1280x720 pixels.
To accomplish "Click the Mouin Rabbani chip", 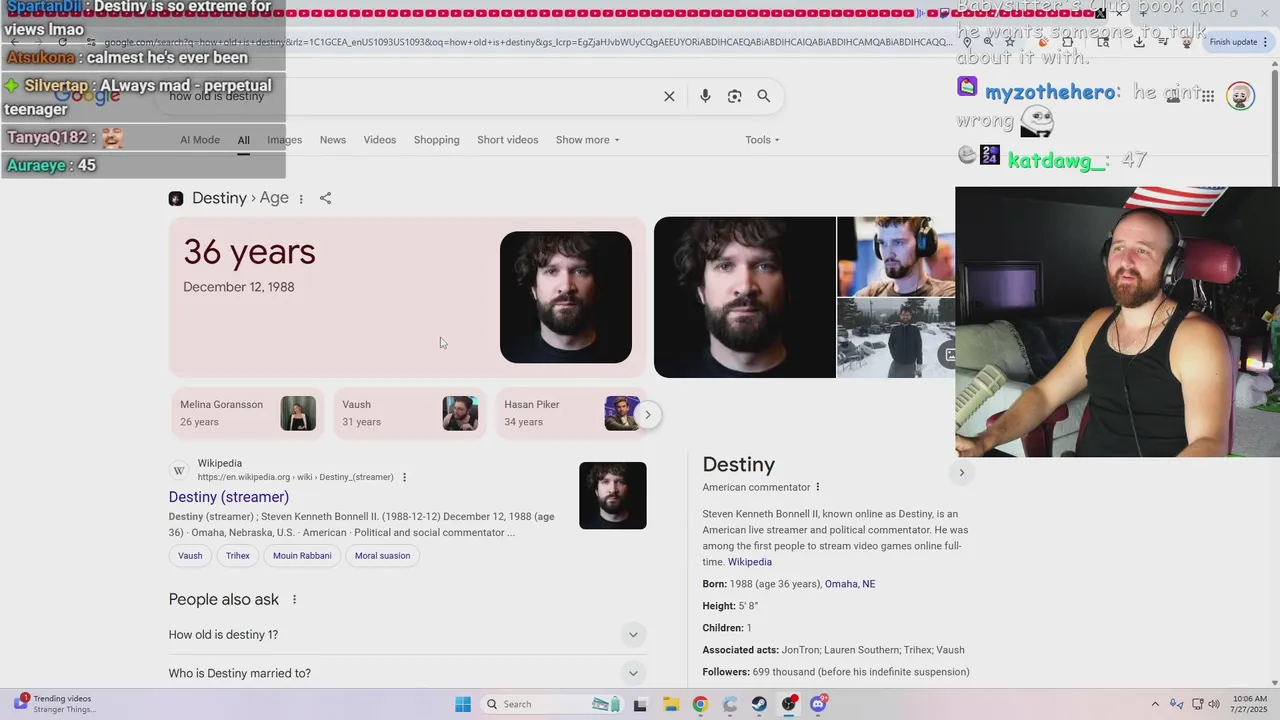I will coord(302,556).
